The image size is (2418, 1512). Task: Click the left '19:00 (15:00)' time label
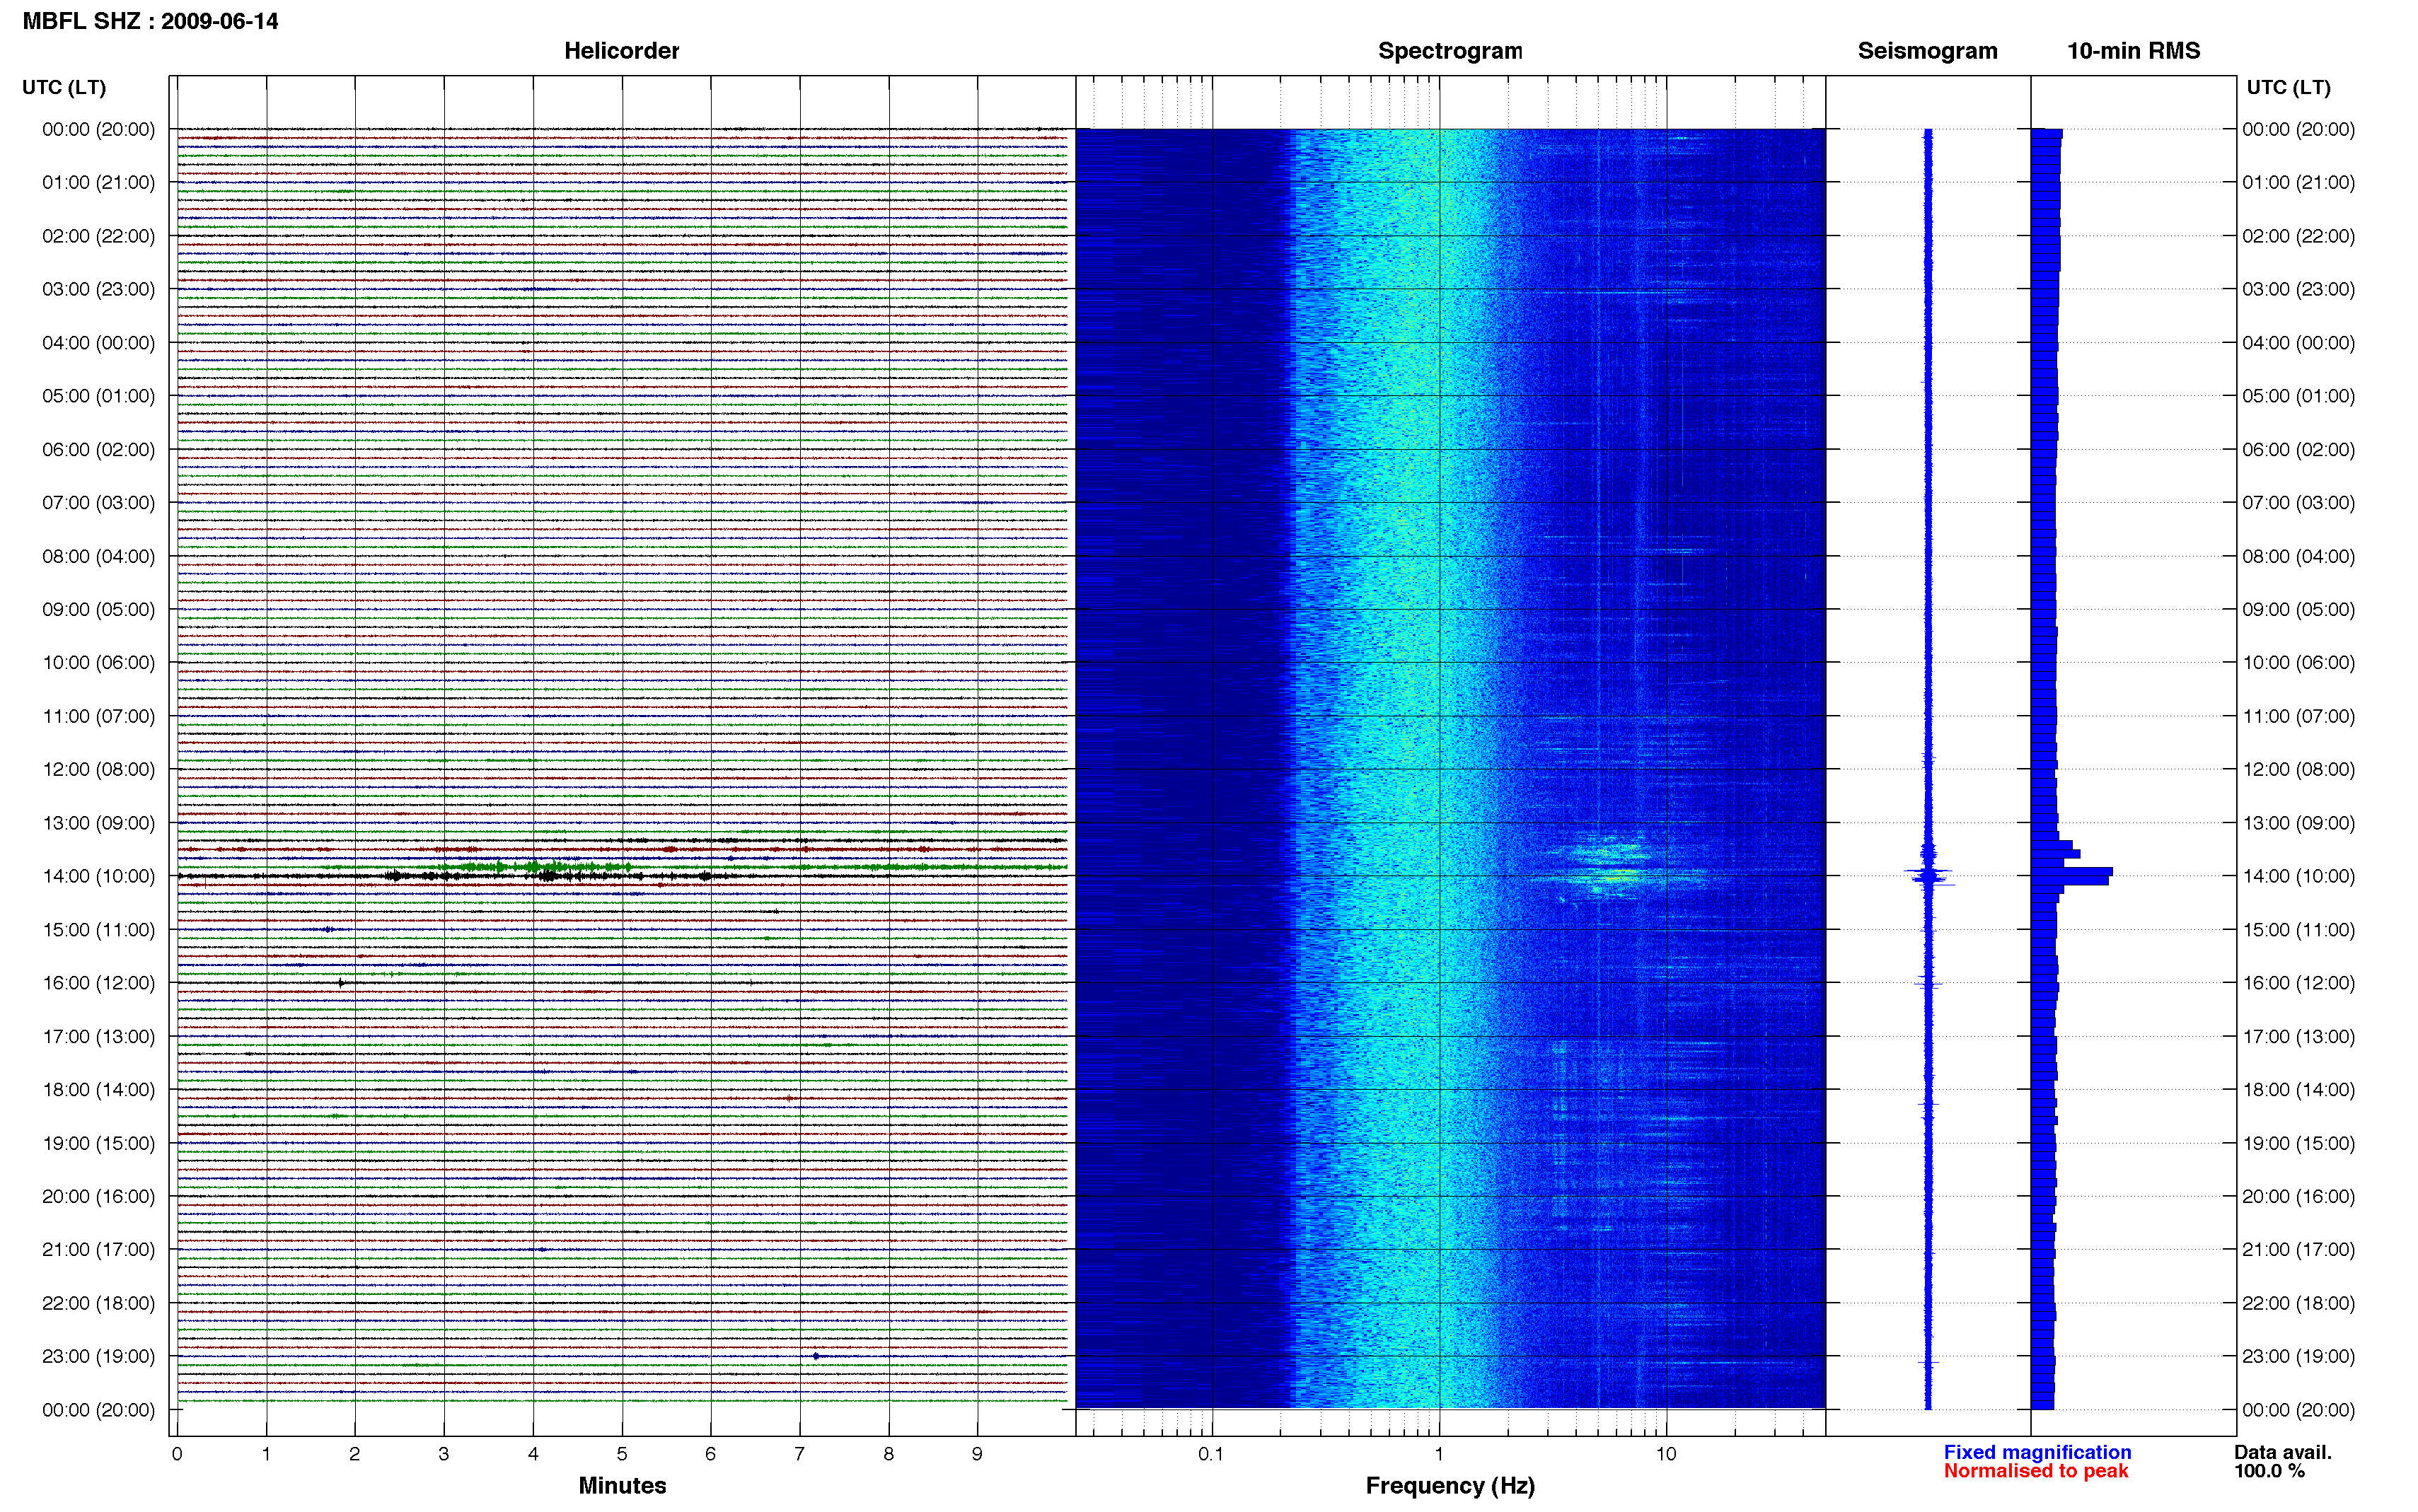coord(98,1143)
